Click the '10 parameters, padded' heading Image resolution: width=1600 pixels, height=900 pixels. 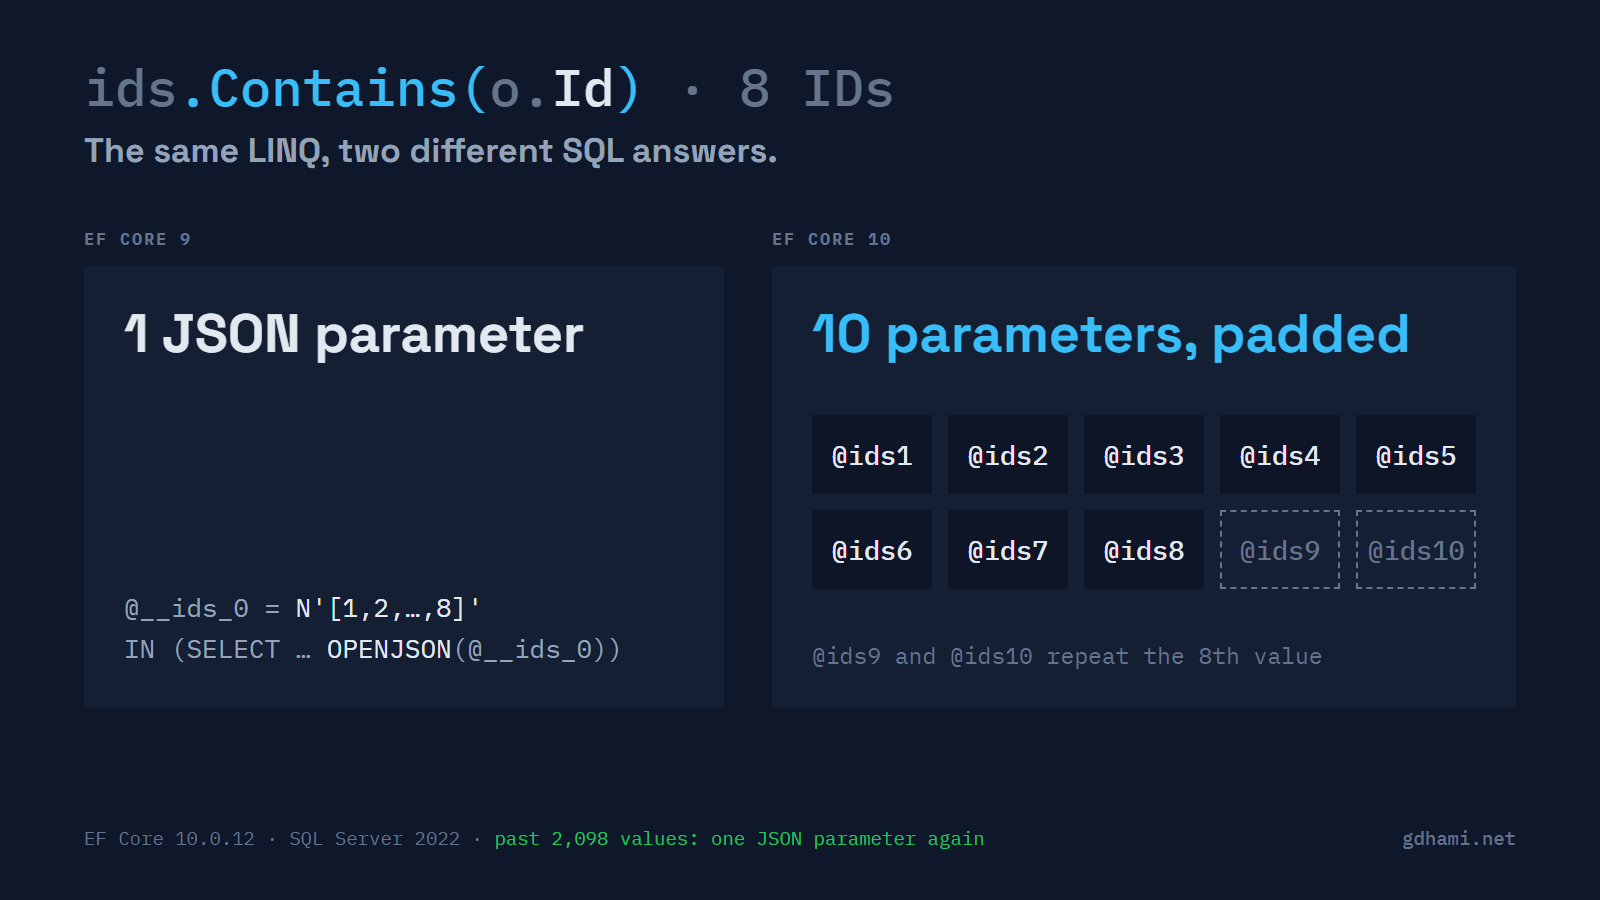[x=1111, y=335]
